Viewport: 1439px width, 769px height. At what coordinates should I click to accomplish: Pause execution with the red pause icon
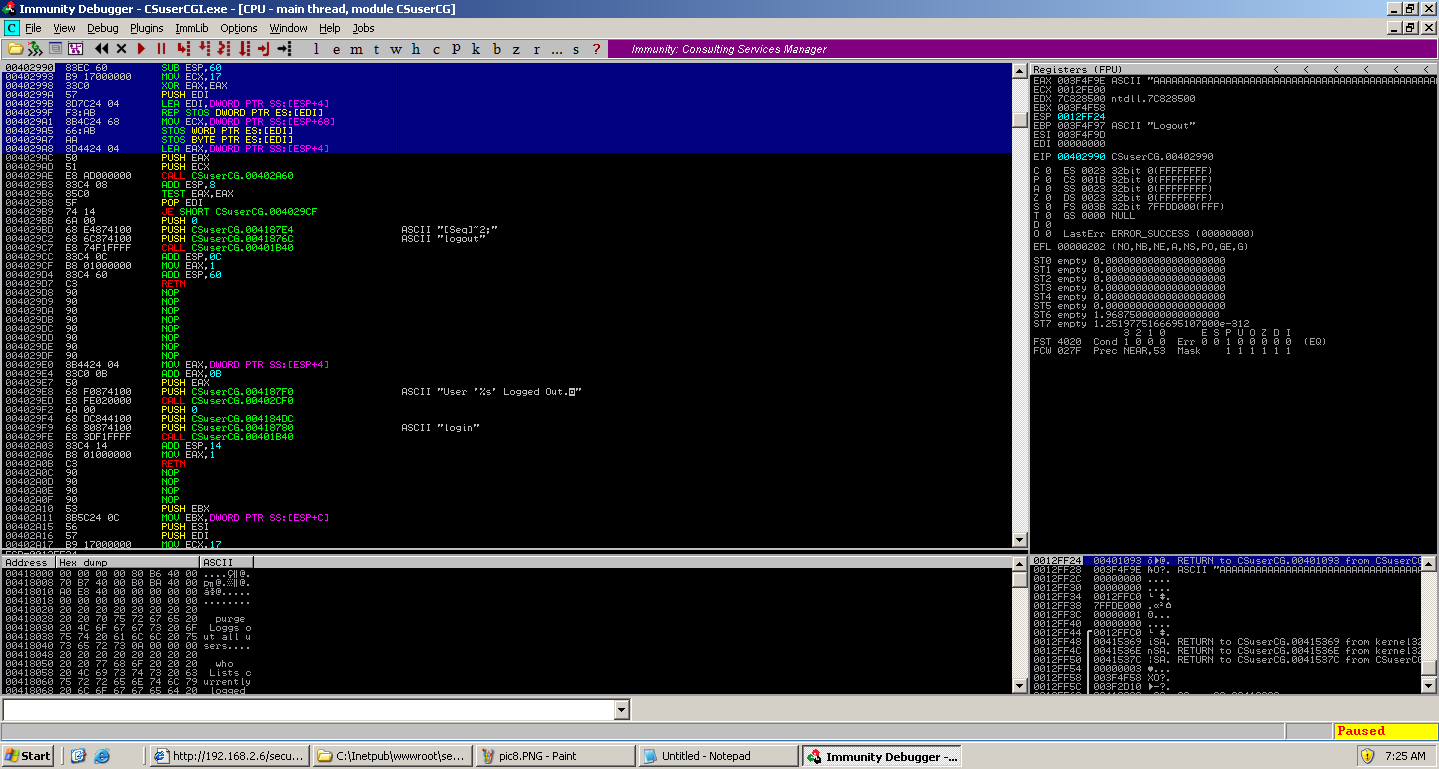point(161,48)
